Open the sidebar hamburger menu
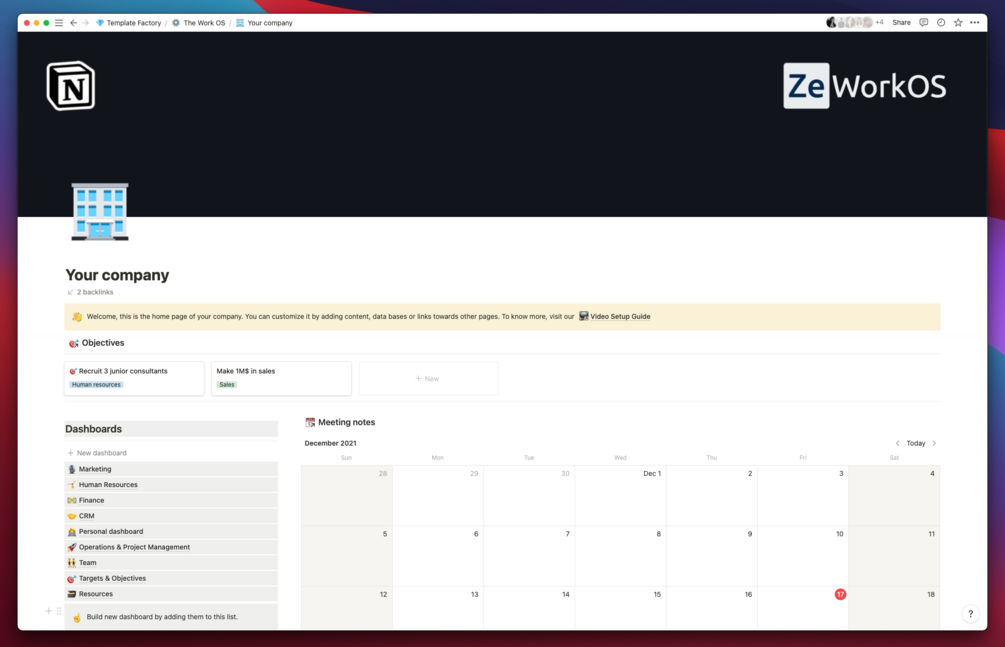1005x647 pixels. click(x=59, y=22)
